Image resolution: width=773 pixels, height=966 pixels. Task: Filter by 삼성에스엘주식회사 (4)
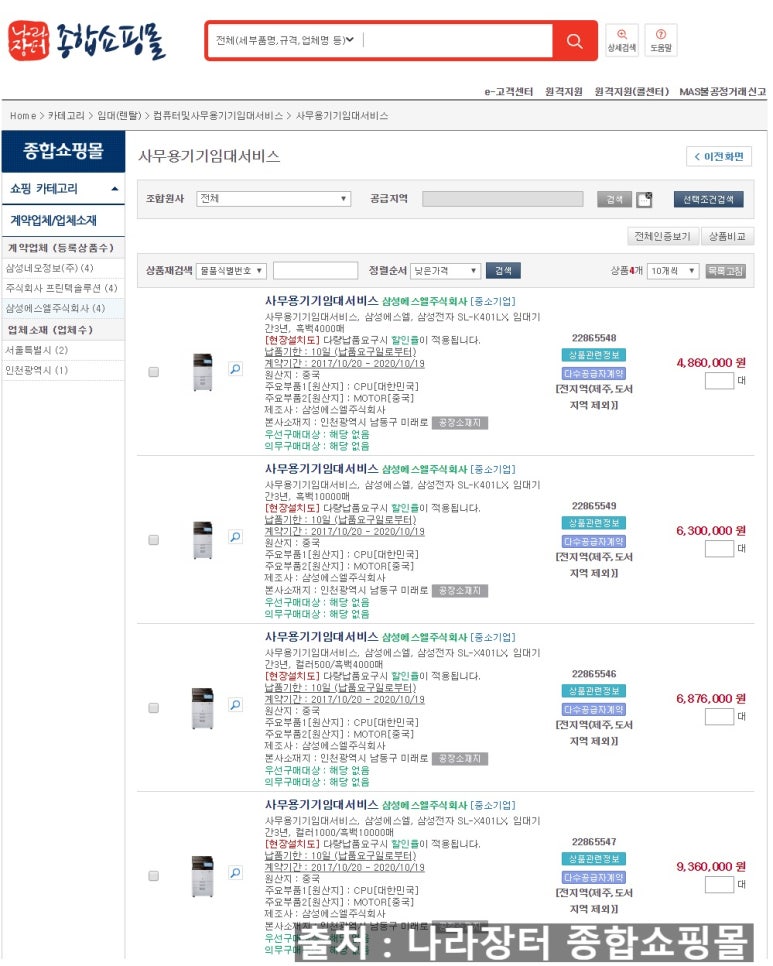pos(55,308)
